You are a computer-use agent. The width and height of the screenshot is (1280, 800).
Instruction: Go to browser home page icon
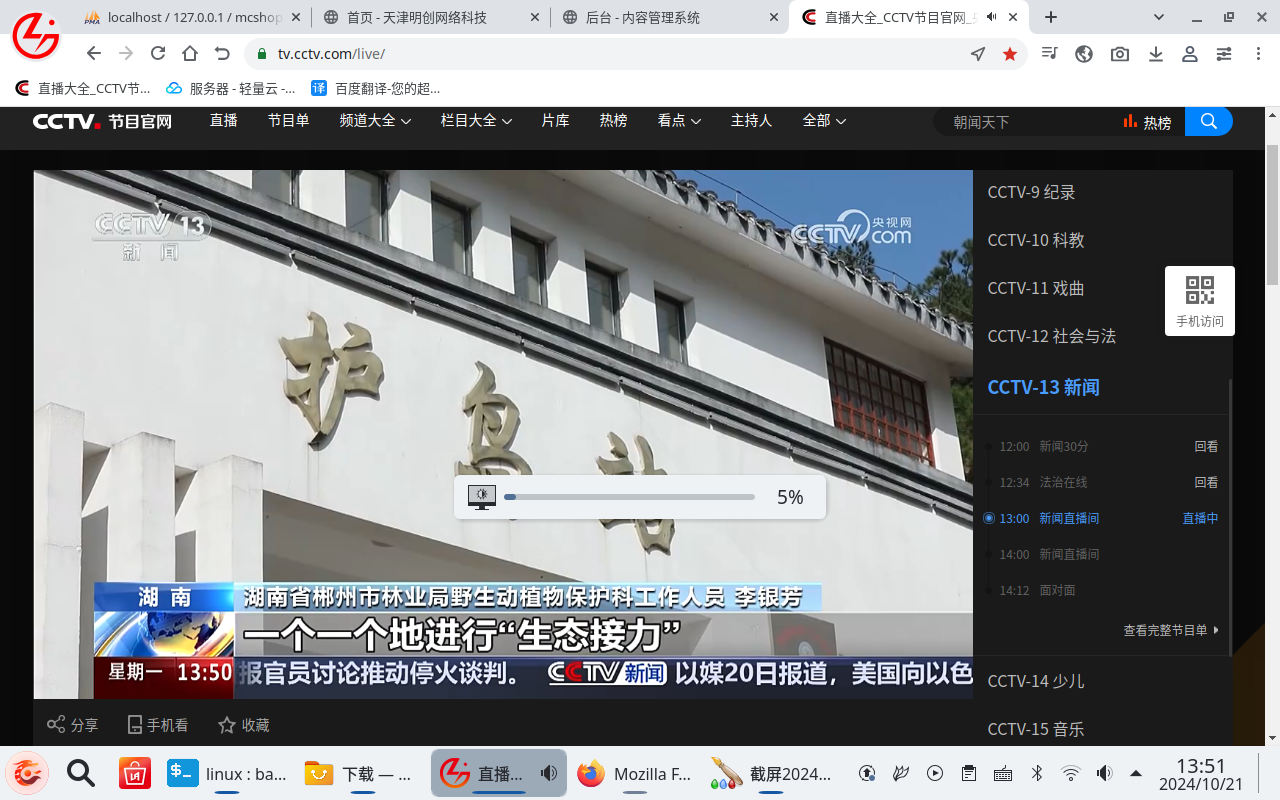pyautogui.click(x=190, y=54)
